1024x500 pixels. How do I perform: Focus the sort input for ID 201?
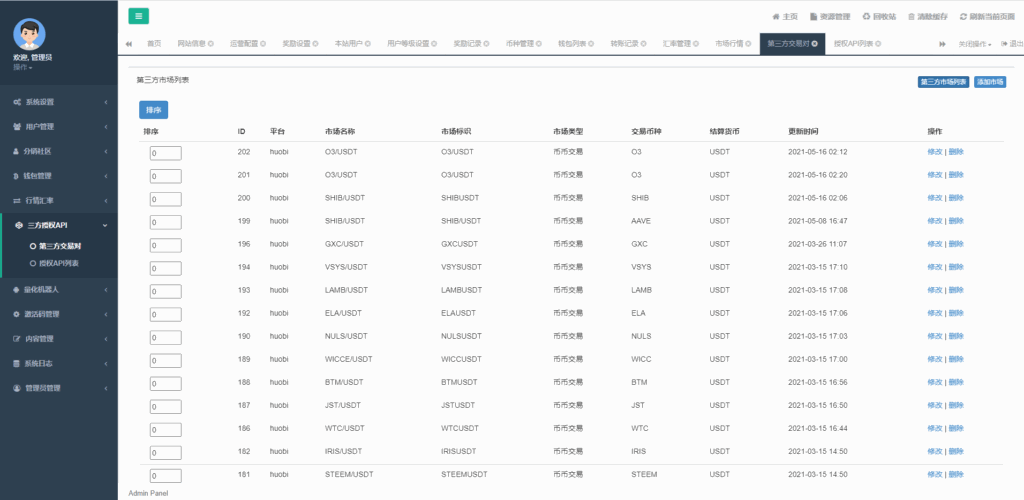(166, 176)
